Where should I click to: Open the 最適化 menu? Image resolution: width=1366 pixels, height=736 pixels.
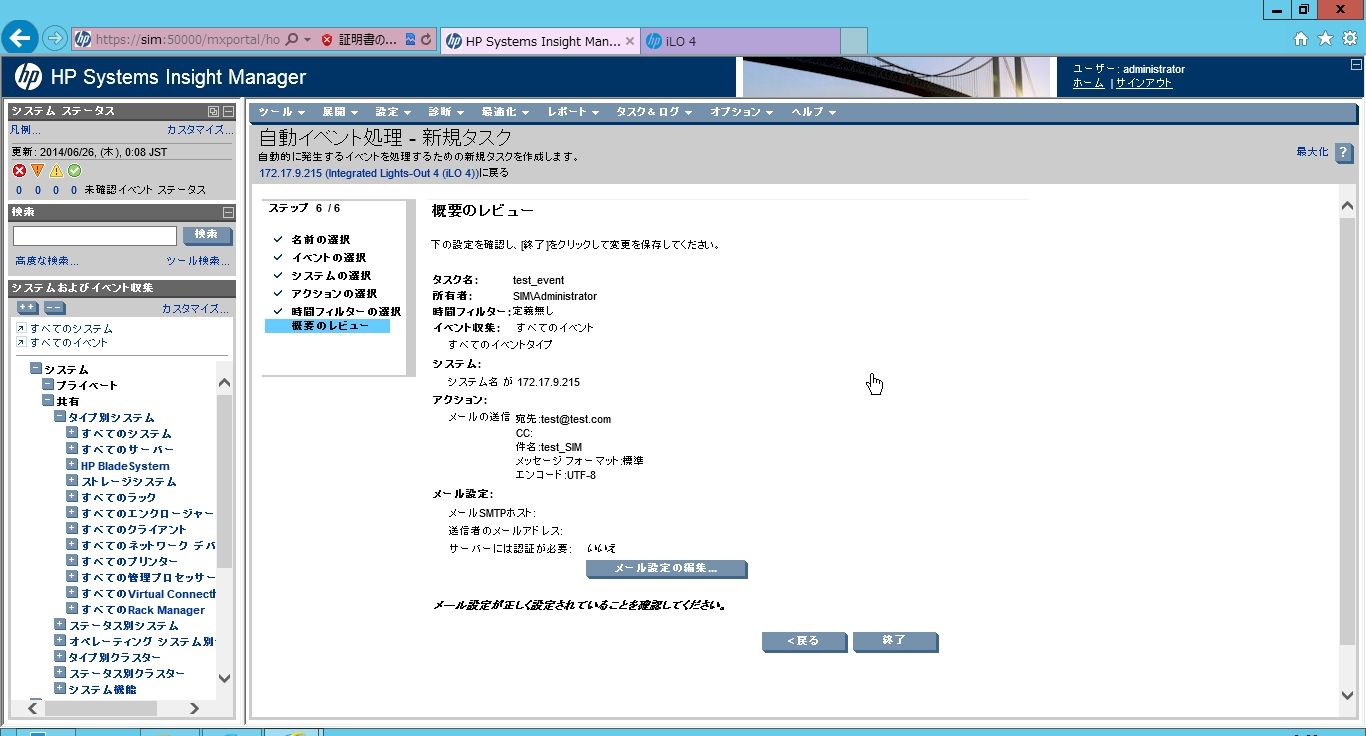tap(504, 112)
